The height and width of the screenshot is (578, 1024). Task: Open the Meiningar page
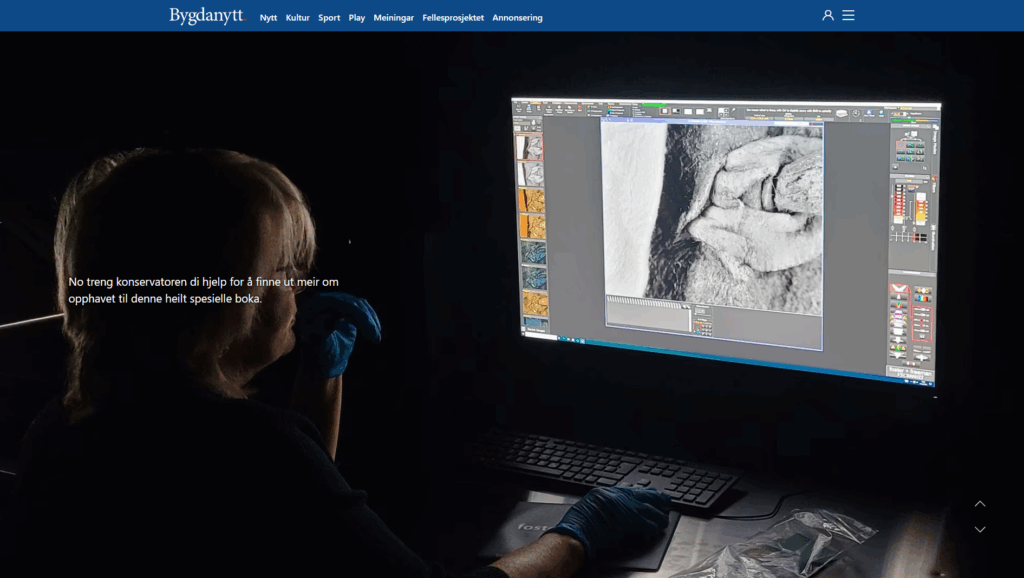pos(393,17)
